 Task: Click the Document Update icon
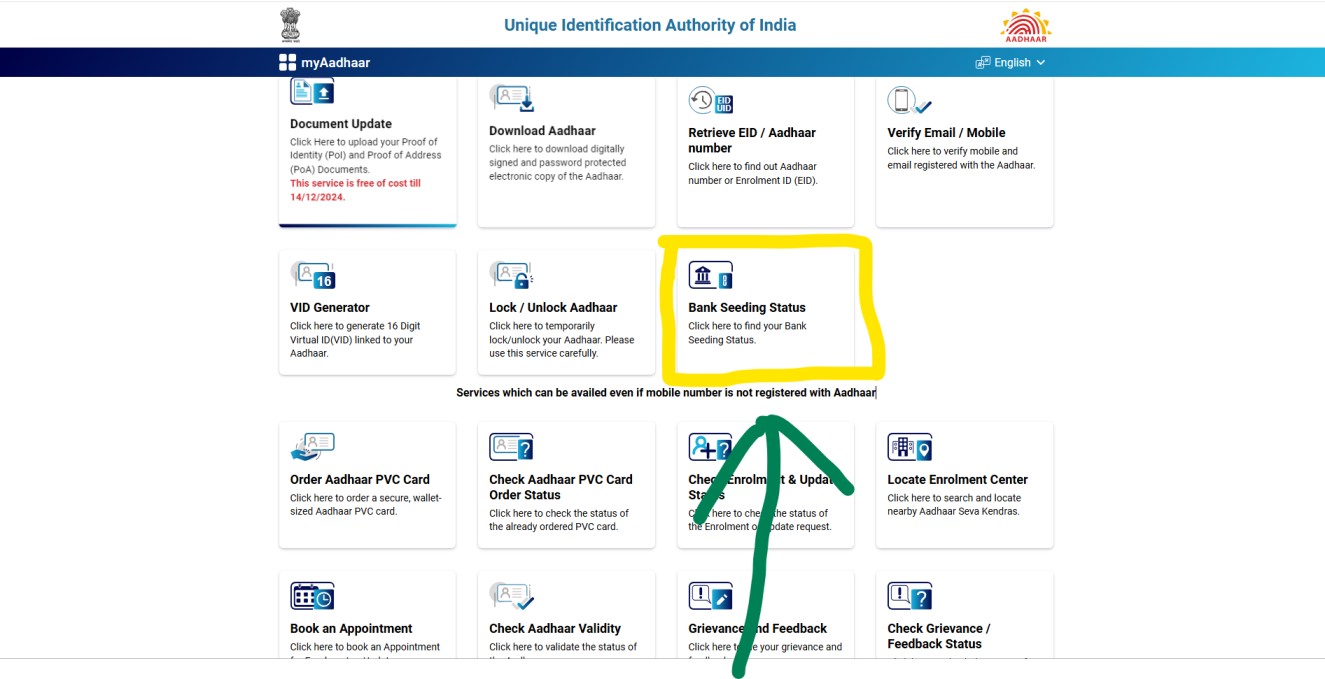point(312,91)
